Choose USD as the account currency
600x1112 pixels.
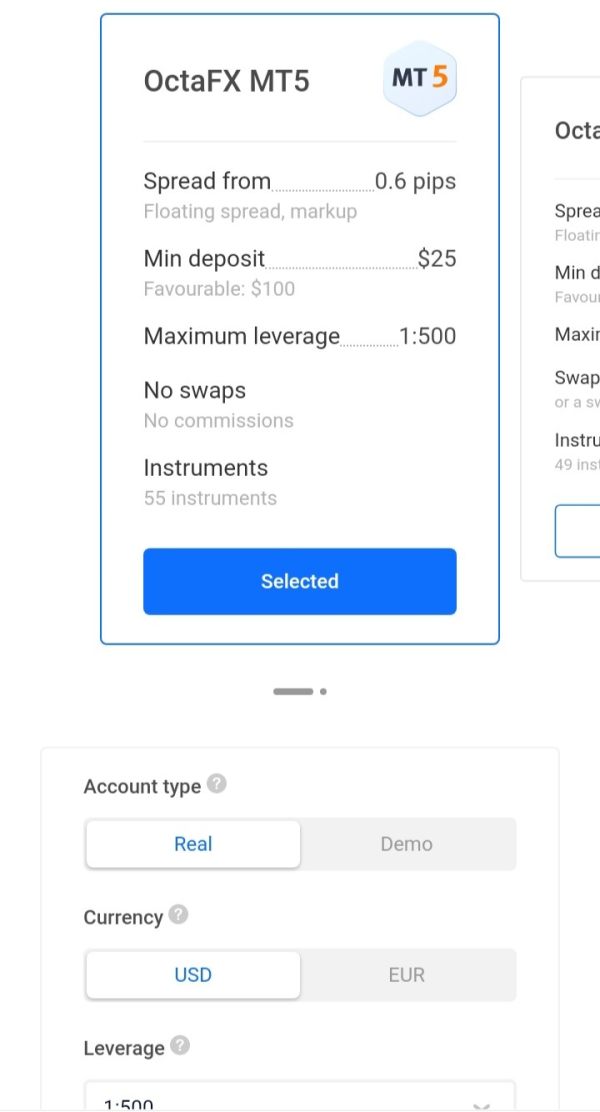[193, 975]
